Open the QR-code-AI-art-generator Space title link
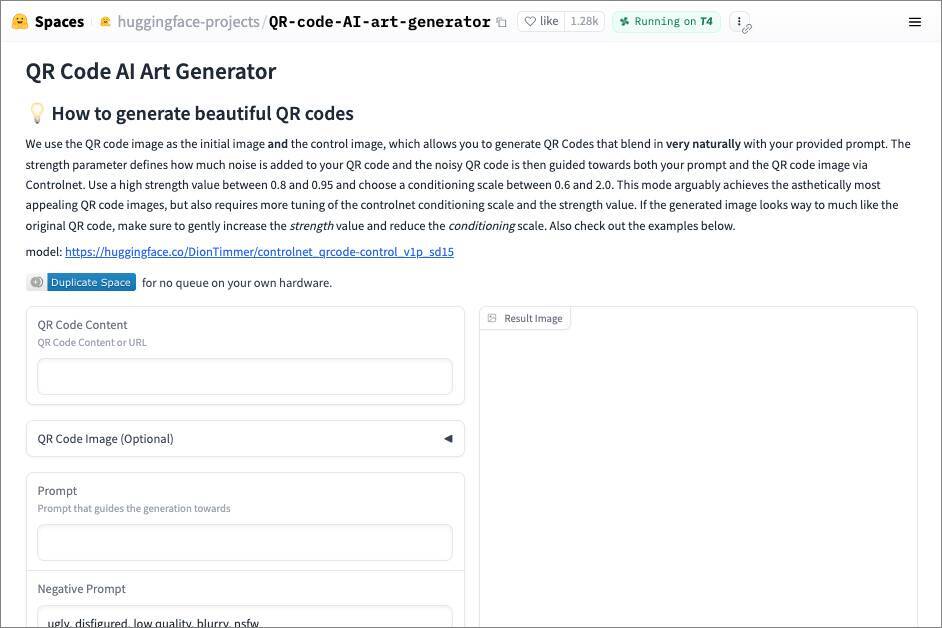Viewport: 942px width, 628px height. [379, 21]
